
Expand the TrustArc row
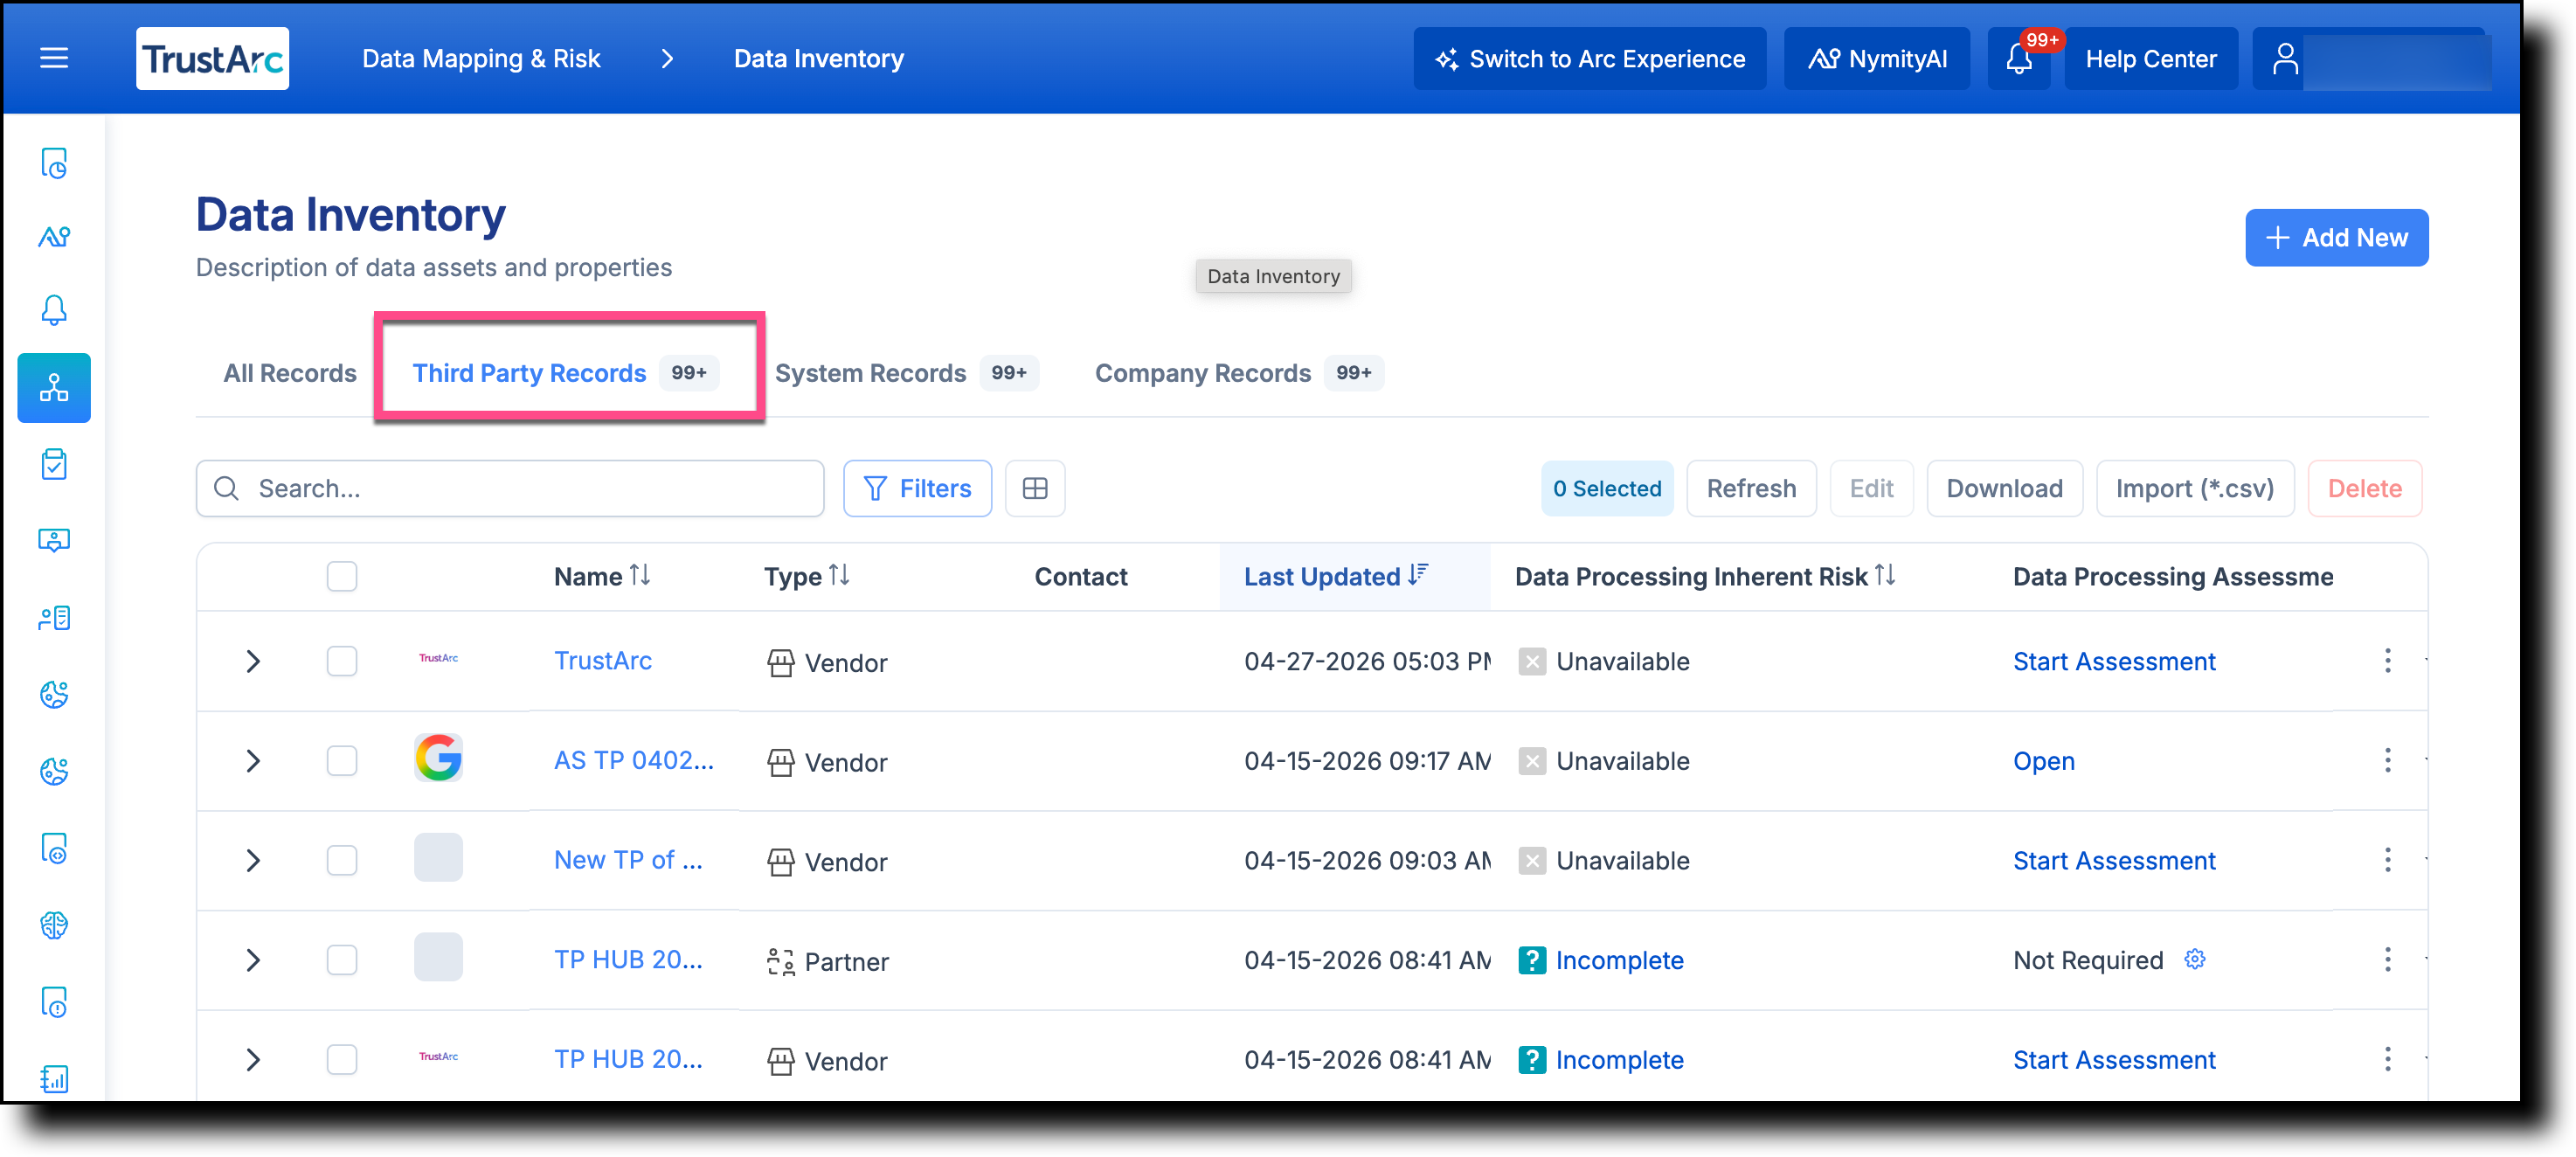coord(253,661)
